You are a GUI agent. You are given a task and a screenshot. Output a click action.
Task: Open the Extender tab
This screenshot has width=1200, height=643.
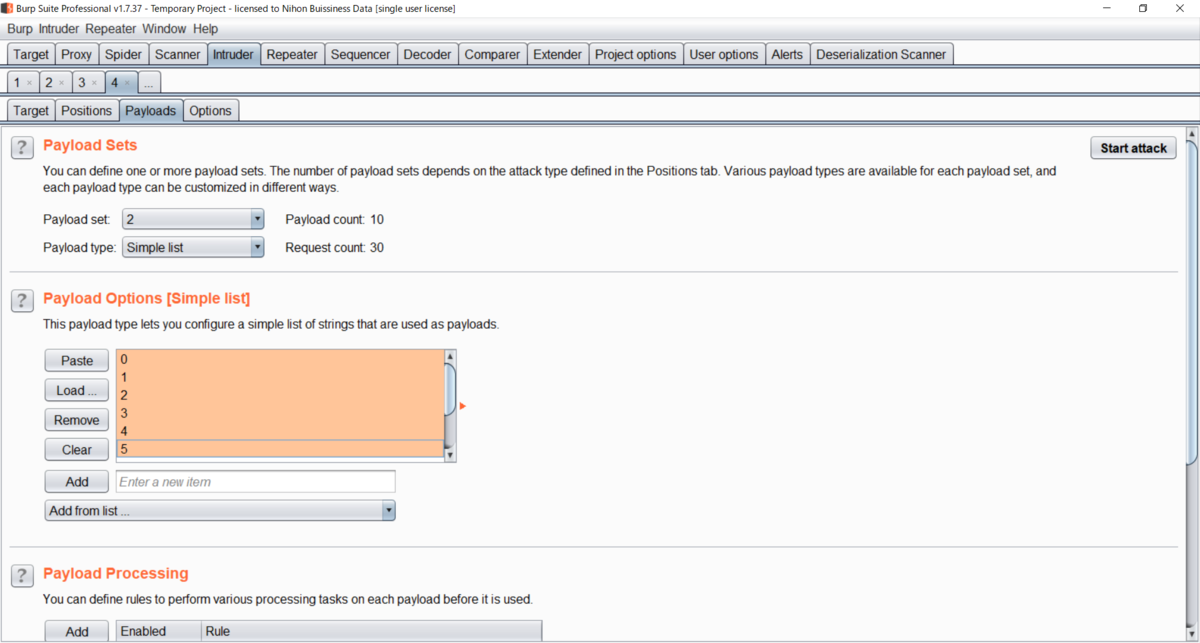click(558, 54)
